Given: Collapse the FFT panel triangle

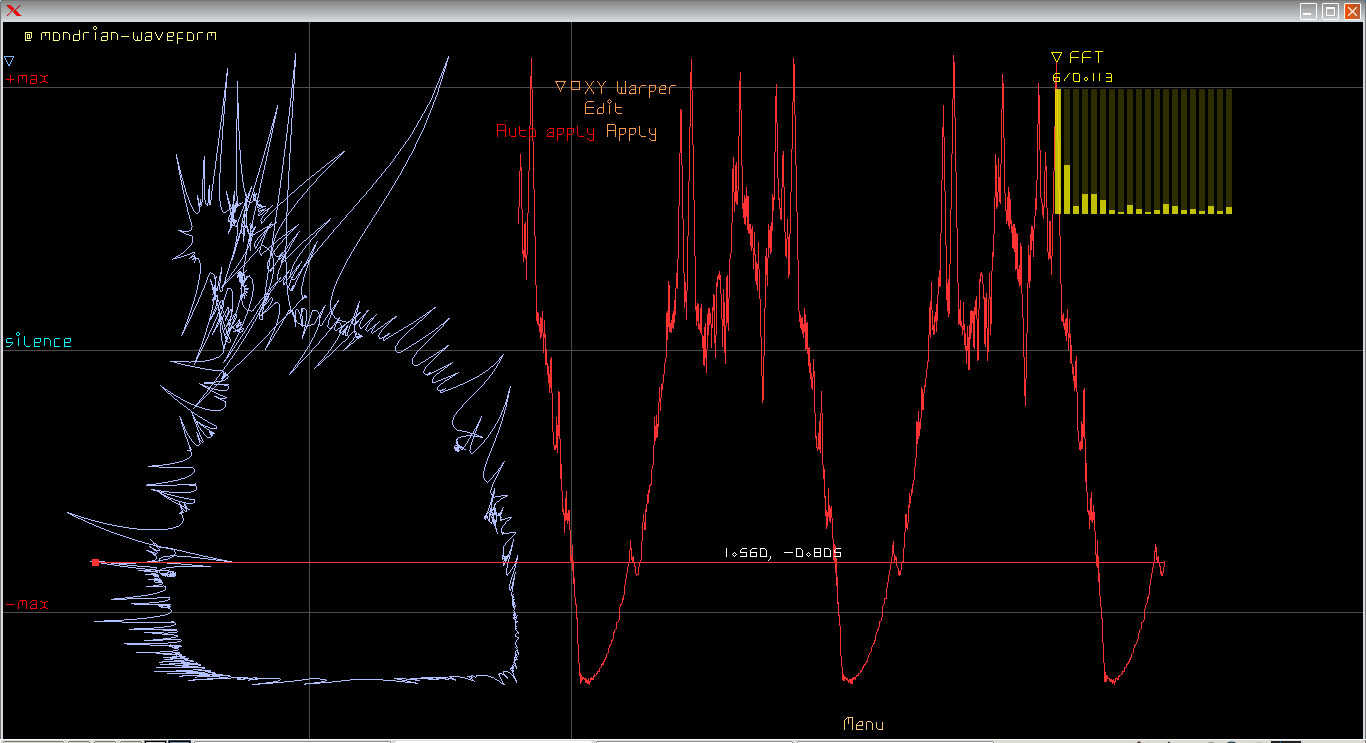Looking at the screenshot, I should pos(1056,58).
